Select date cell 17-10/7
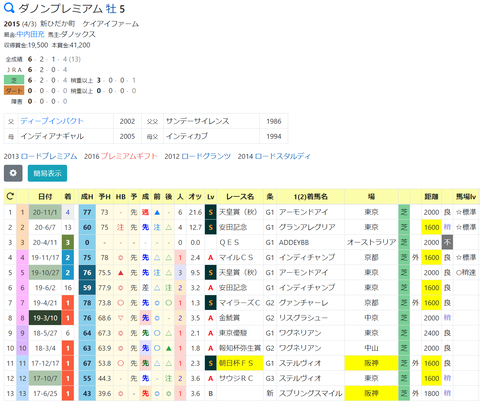The image size is (480, 403). point(45,378)
